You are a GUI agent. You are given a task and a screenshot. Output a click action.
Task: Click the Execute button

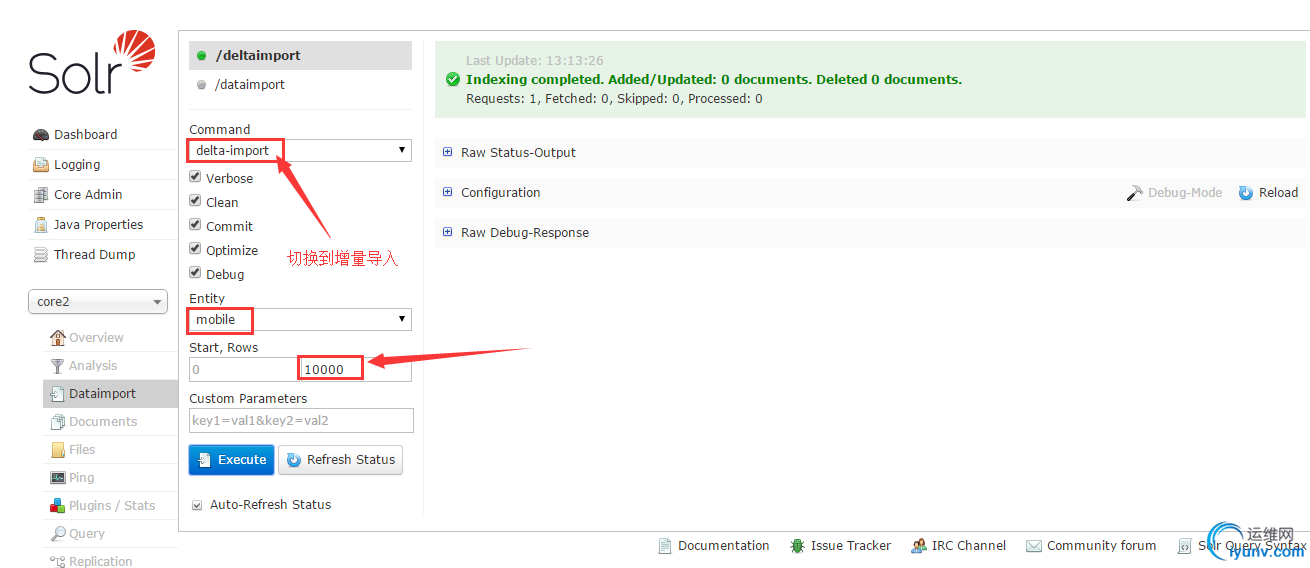pyautogui.click(x=232, y=460)
